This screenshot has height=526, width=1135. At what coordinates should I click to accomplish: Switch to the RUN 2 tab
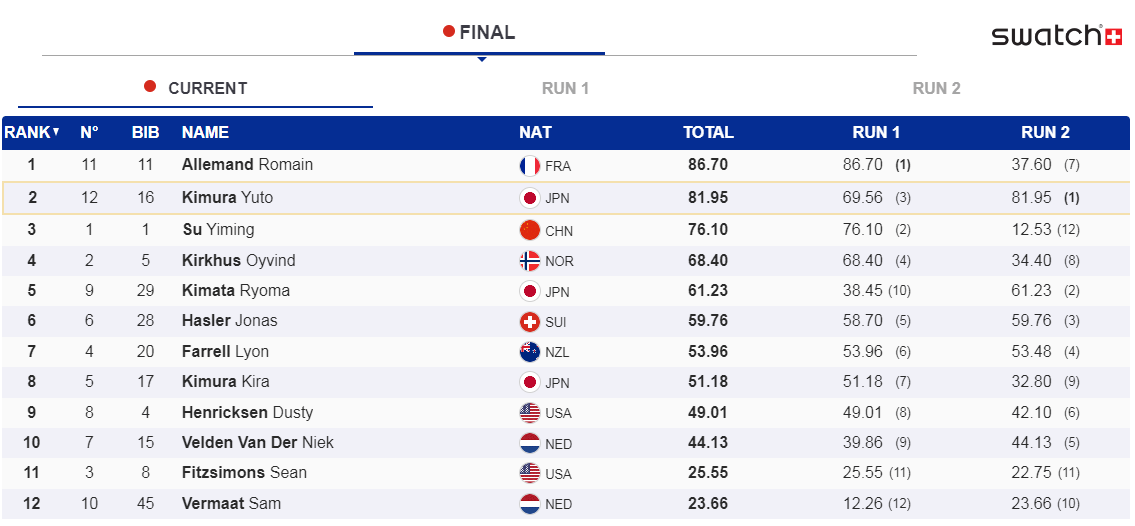pos(936,88)
